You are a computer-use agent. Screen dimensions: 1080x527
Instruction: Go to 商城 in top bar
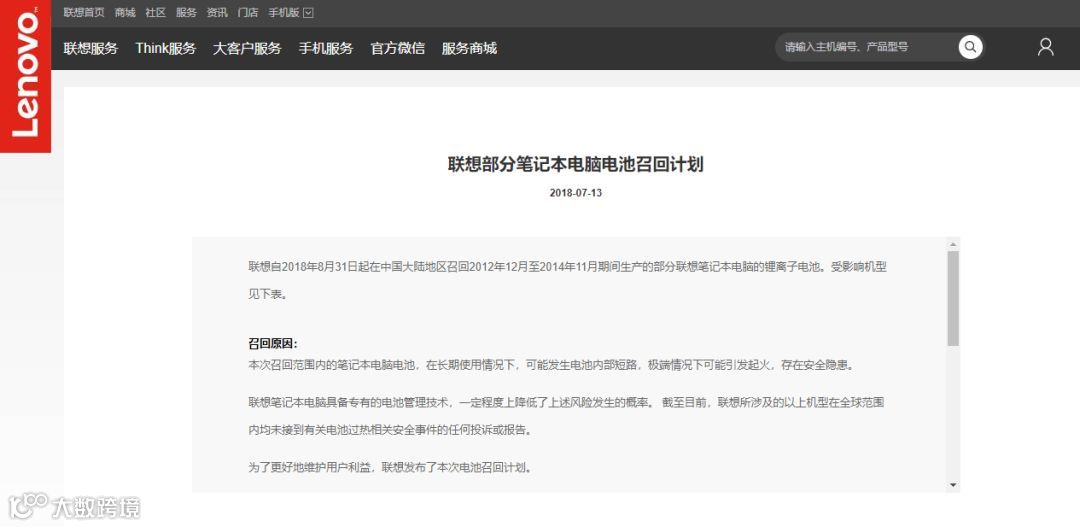point(125,12)
